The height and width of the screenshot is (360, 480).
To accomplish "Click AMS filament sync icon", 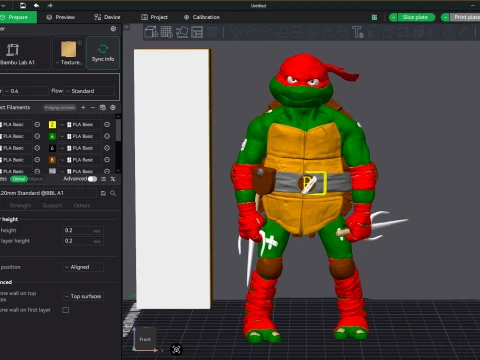I will [103, 107].
